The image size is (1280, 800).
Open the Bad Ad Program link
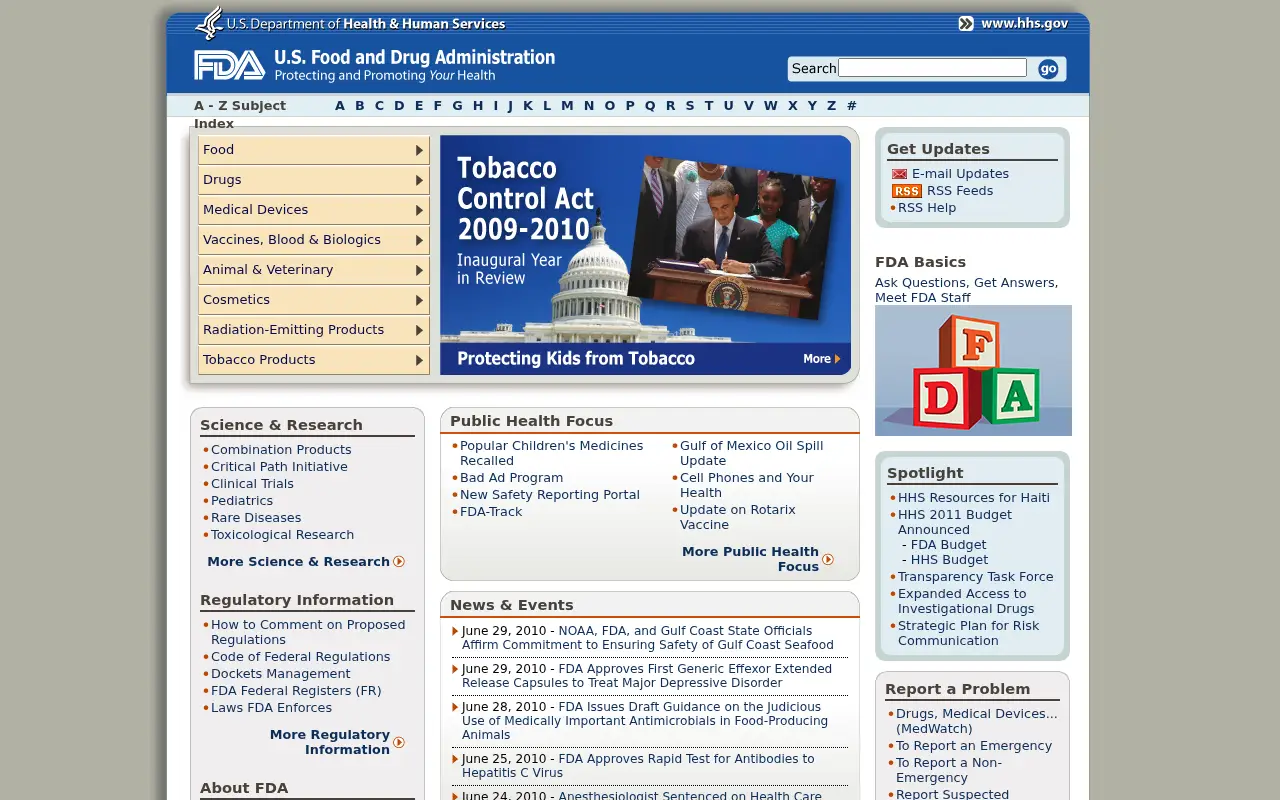511,478
